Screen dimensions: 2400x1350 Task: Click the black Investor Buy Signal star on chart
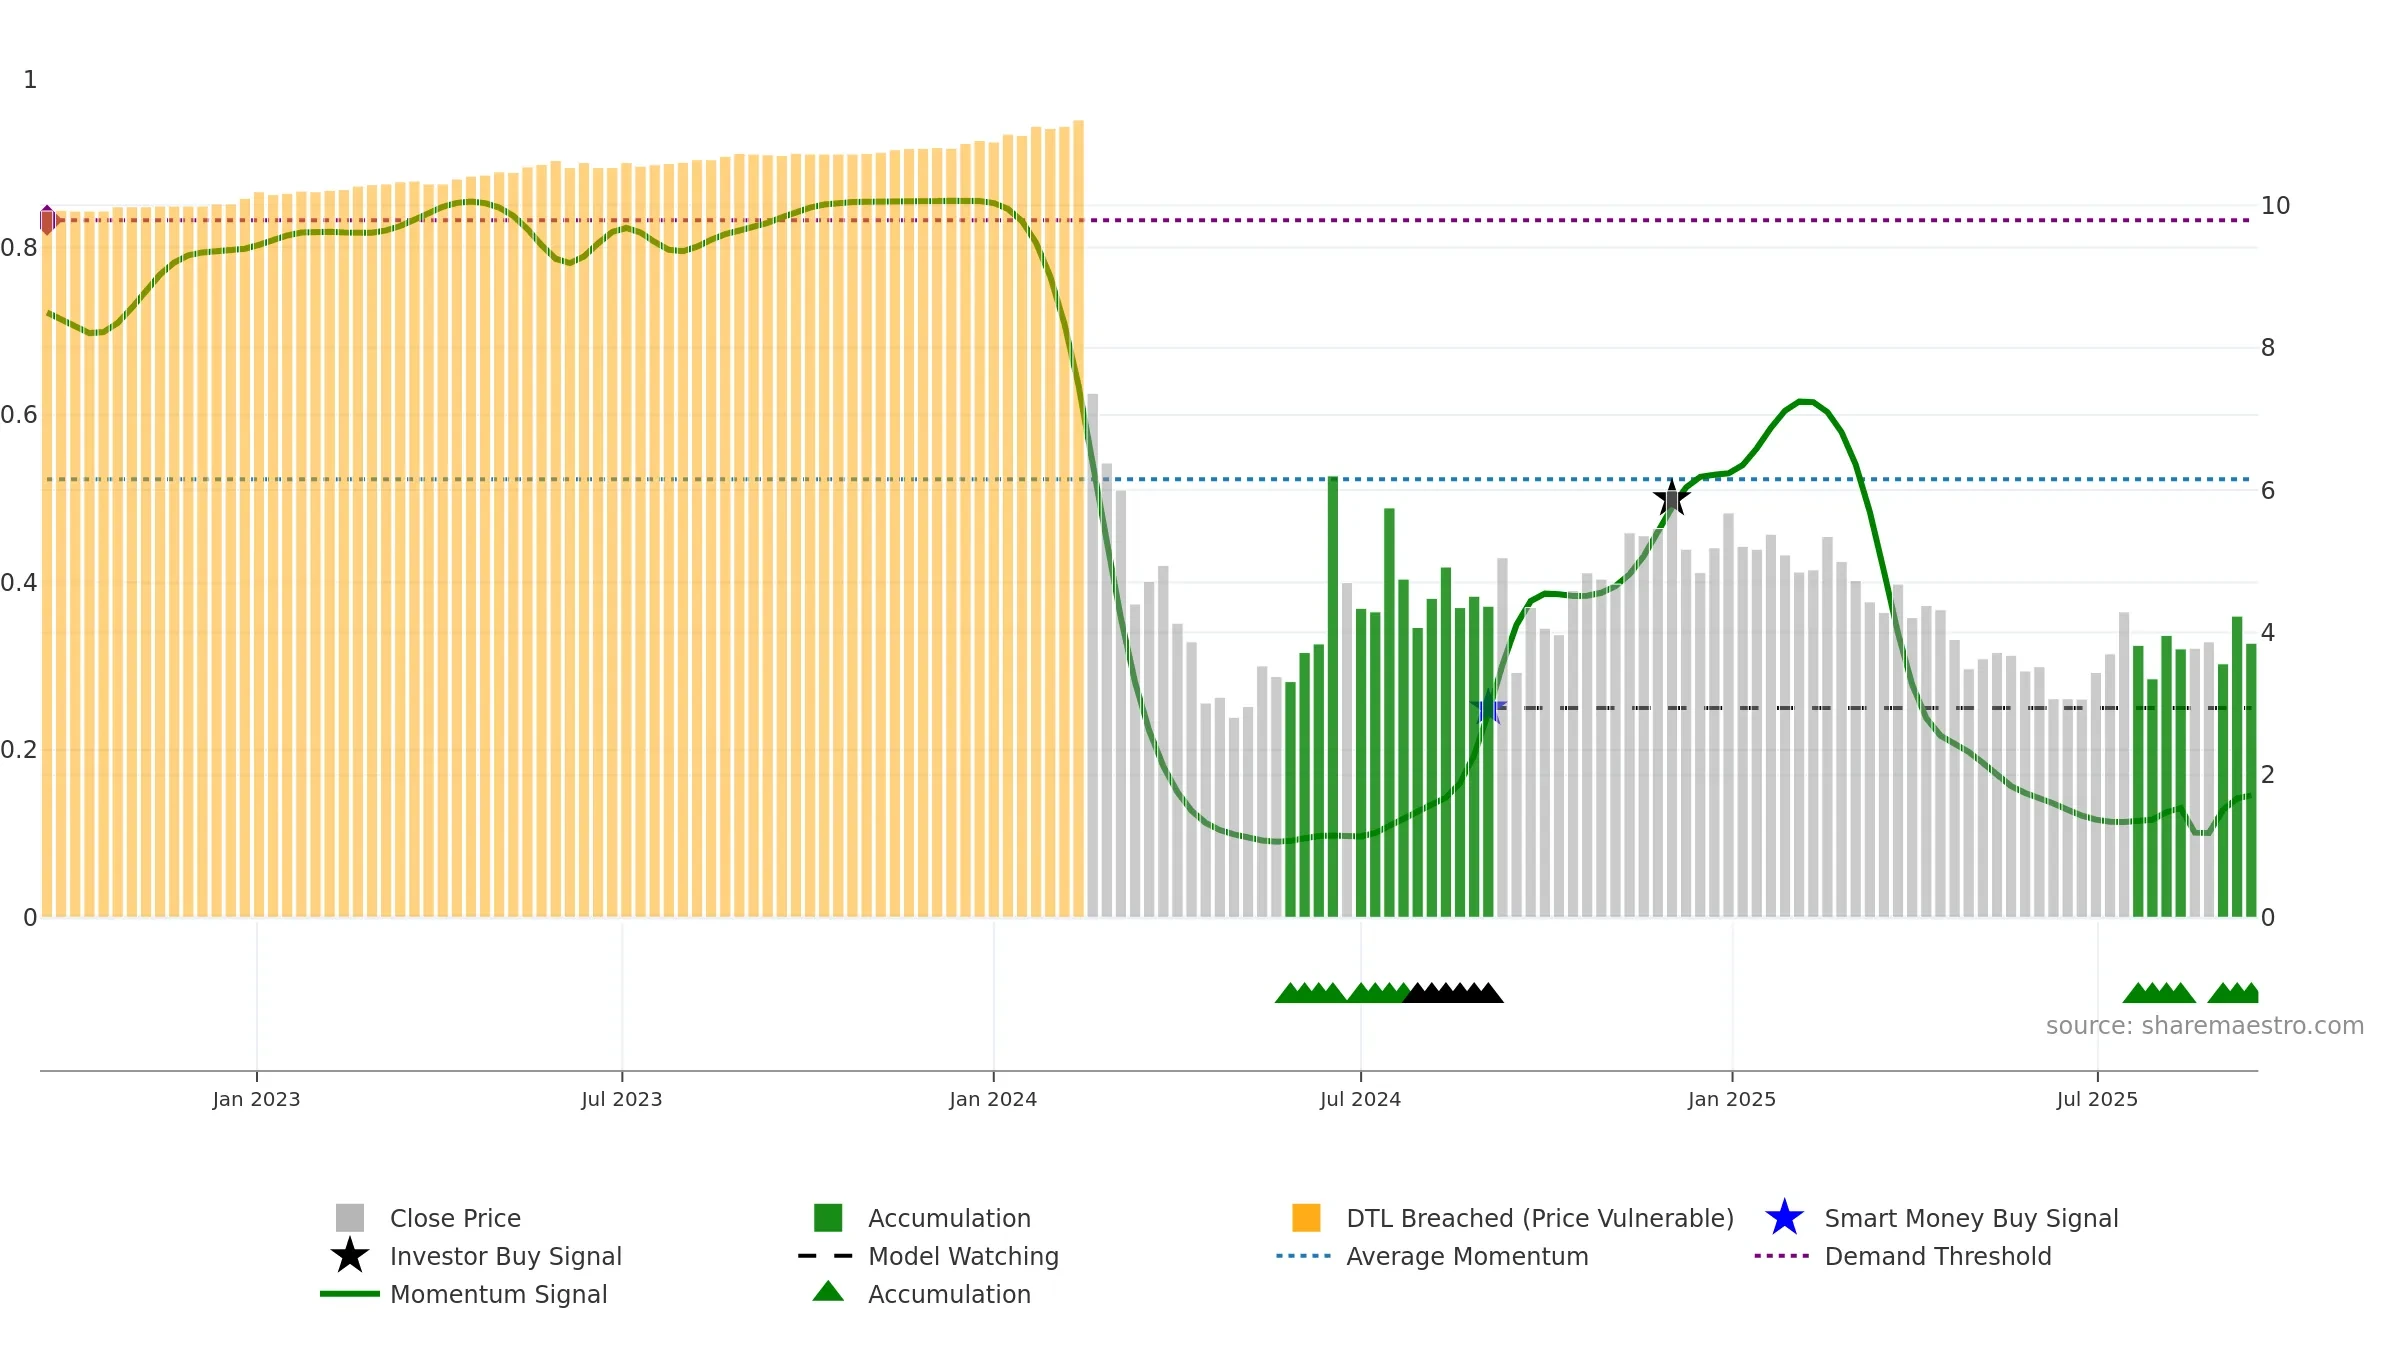[1671, 497]
